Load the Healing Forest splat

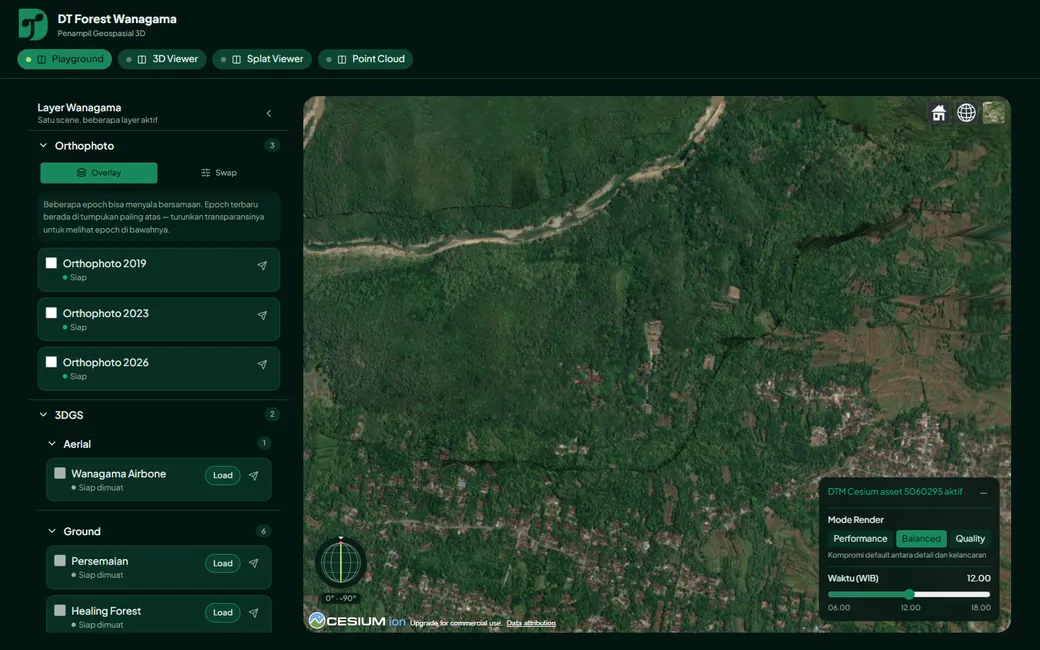[x=223, y=613]
